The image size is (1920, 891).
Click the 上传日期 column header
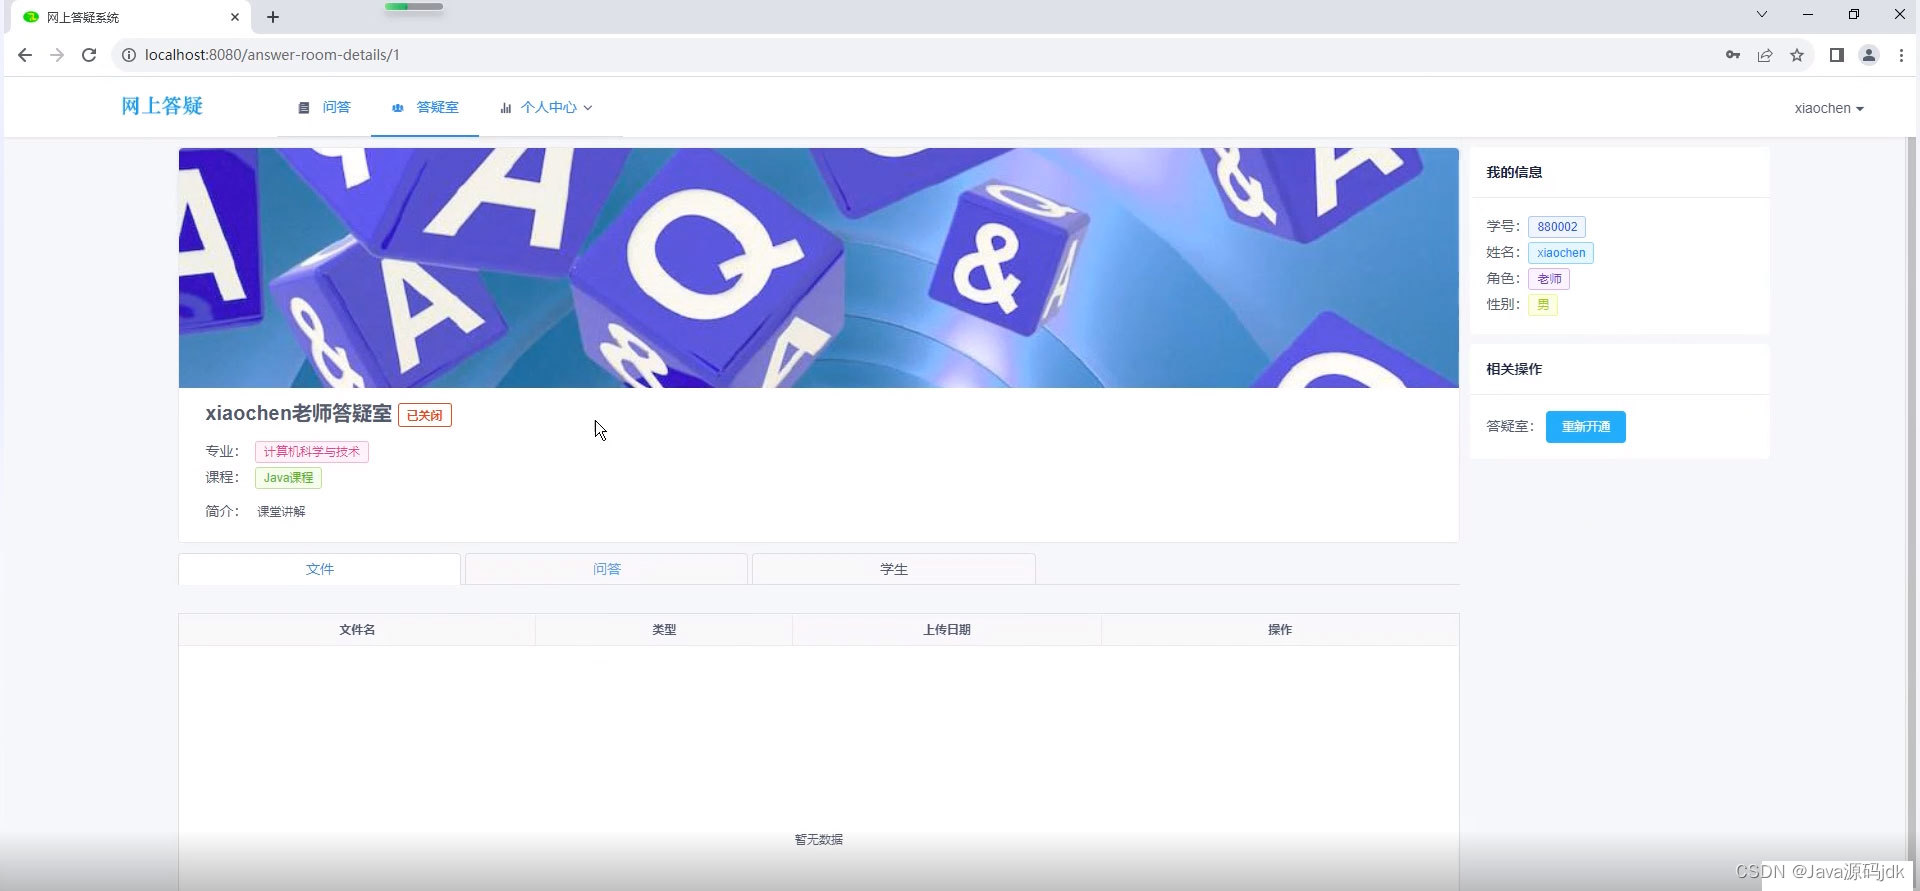947,630
